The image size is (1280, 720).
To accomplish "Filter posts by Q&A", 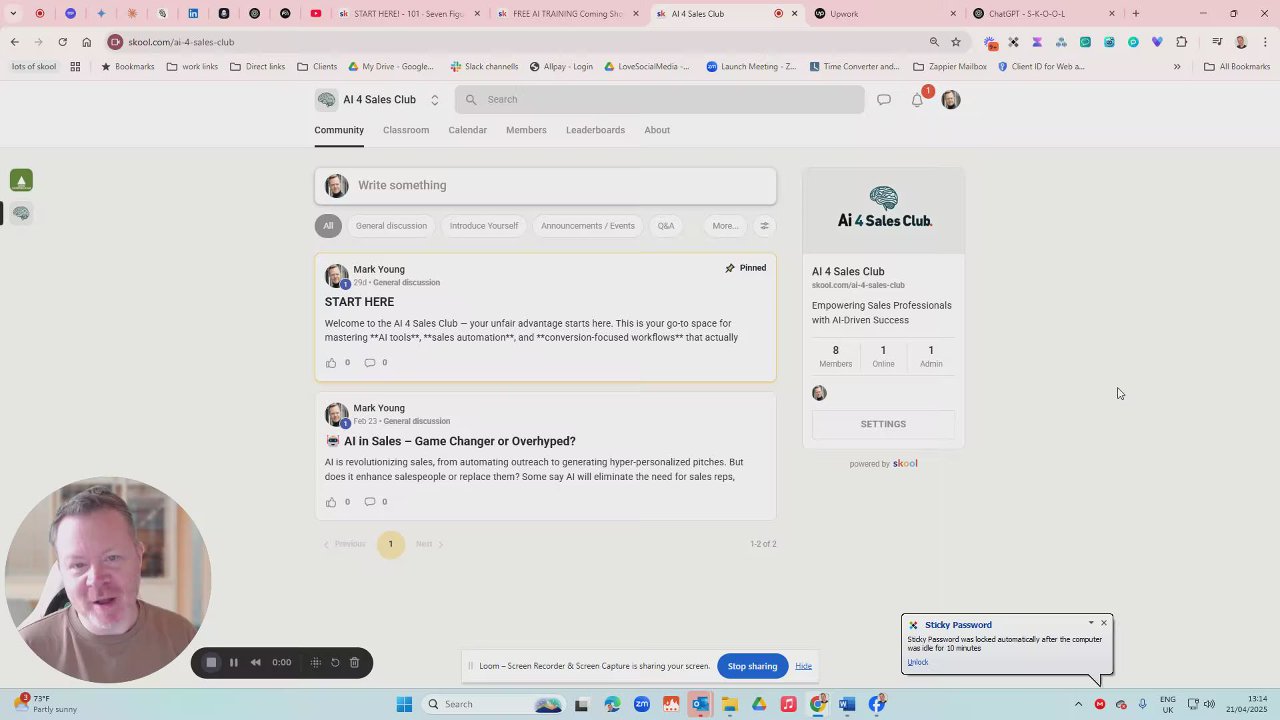I will pyautogui.click(x=666, y=226).
